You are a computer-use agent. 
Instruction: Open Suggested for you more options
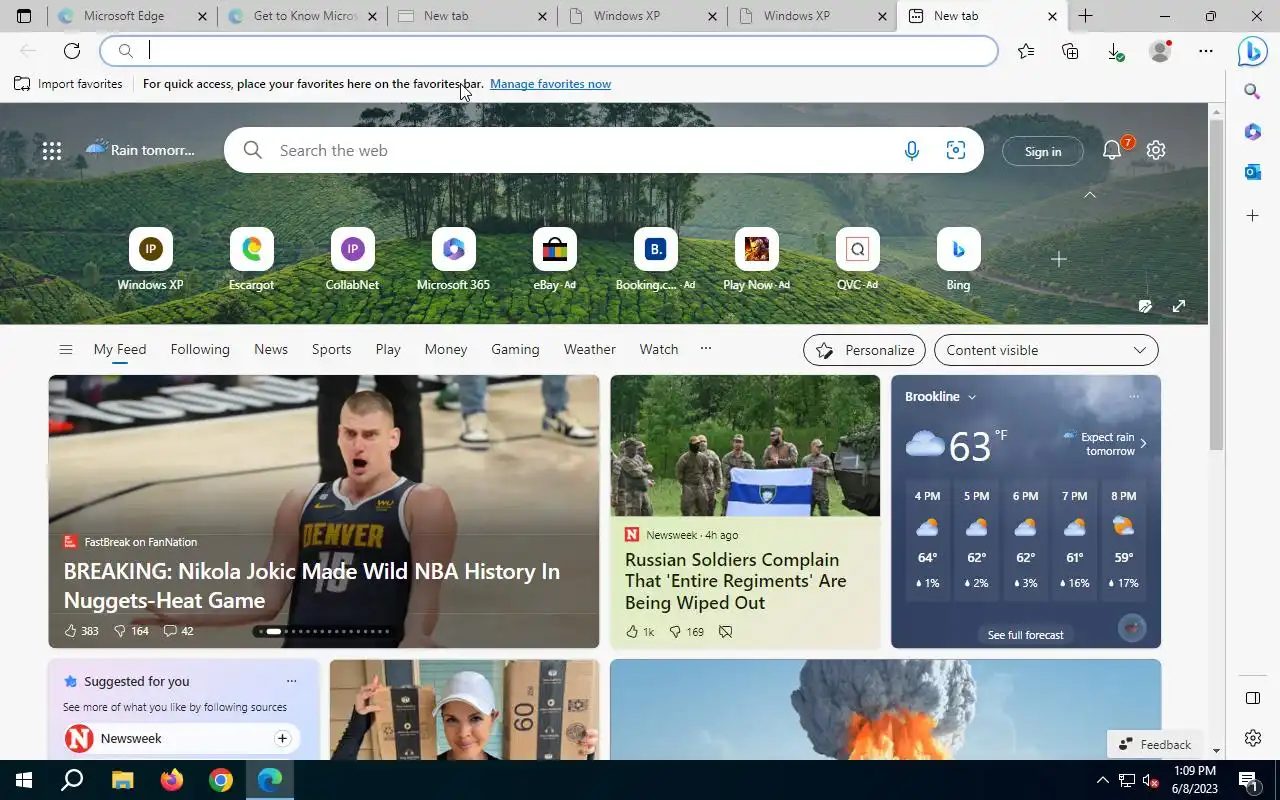(x=291, y=681)
